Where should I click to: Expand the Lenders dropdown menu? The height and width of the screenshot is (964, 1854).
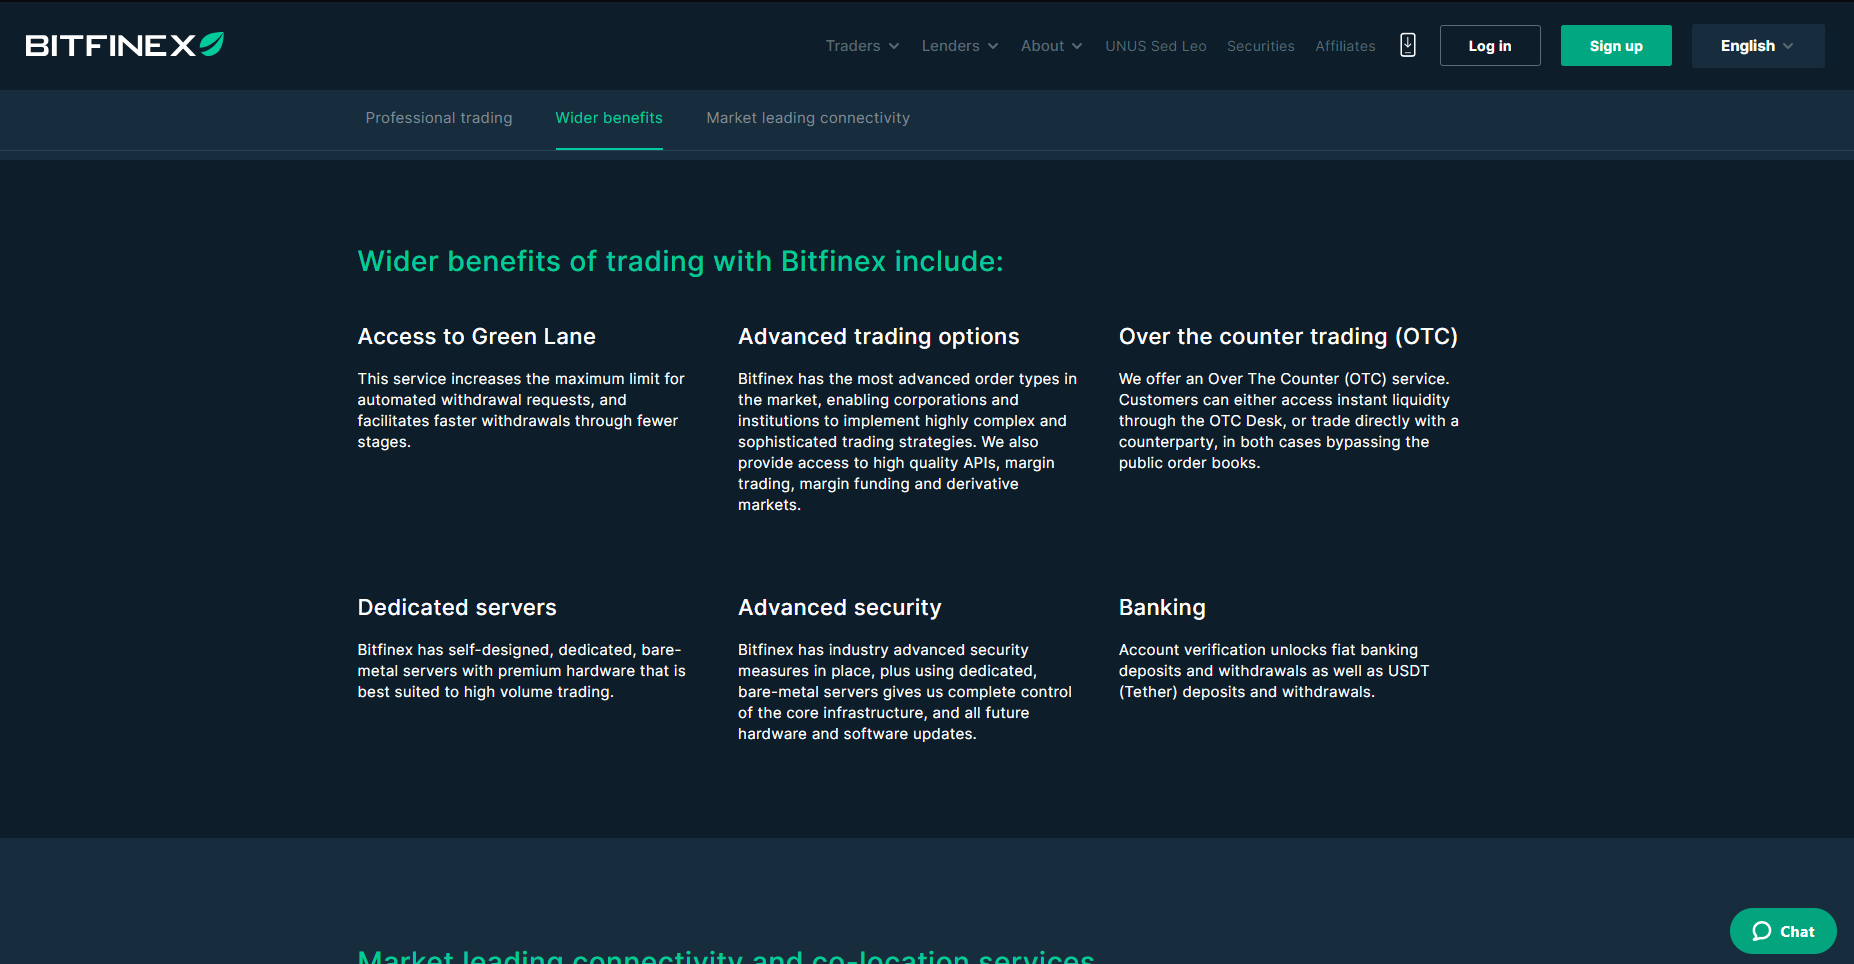pos(959,46)
